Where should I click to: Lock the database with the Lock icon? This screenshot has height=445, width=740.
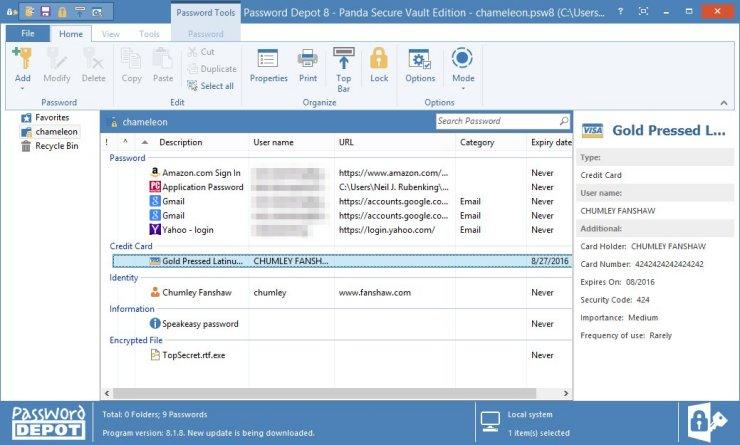coord(379,58)
